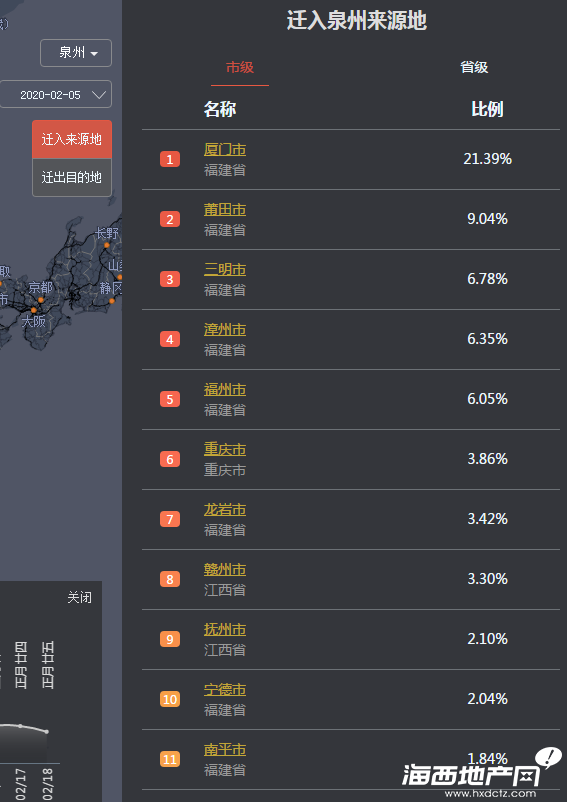This screenshot has width=567, height=802.
Task: Open the 泉州 city dropdown
Action: (76, 53)
